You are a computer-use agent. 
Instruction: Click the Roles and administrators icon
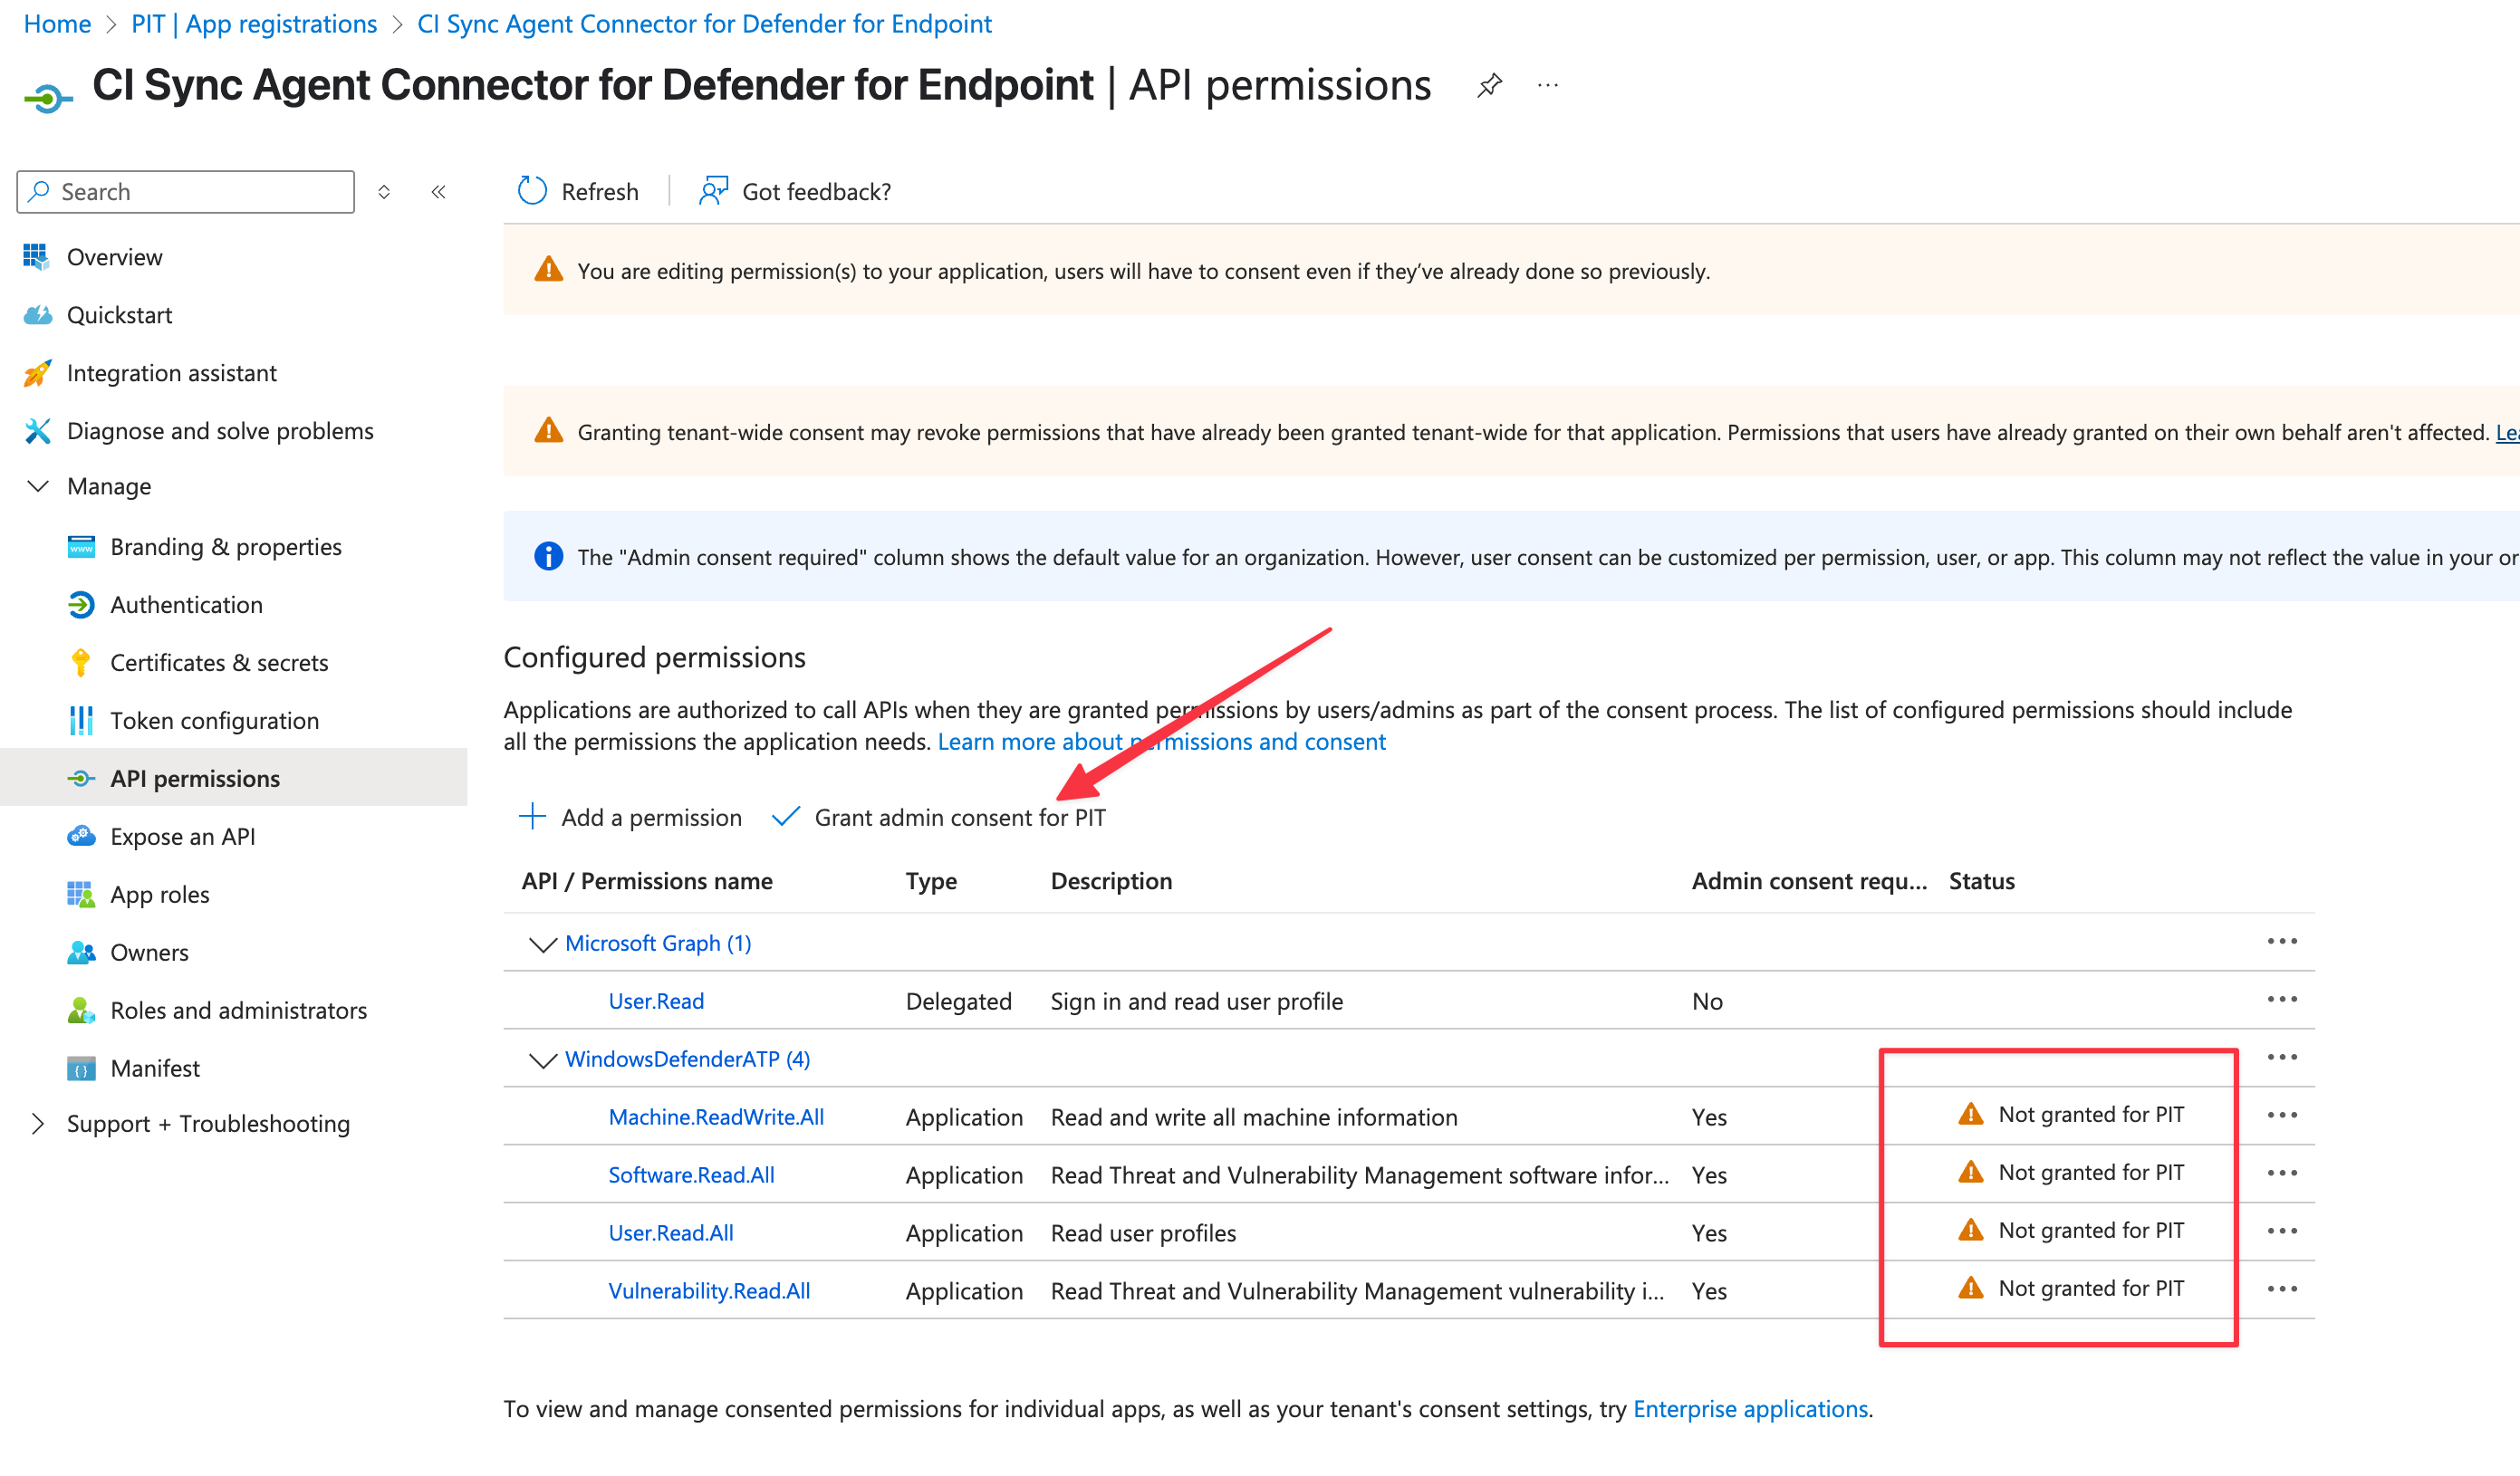pos(81,1011)
